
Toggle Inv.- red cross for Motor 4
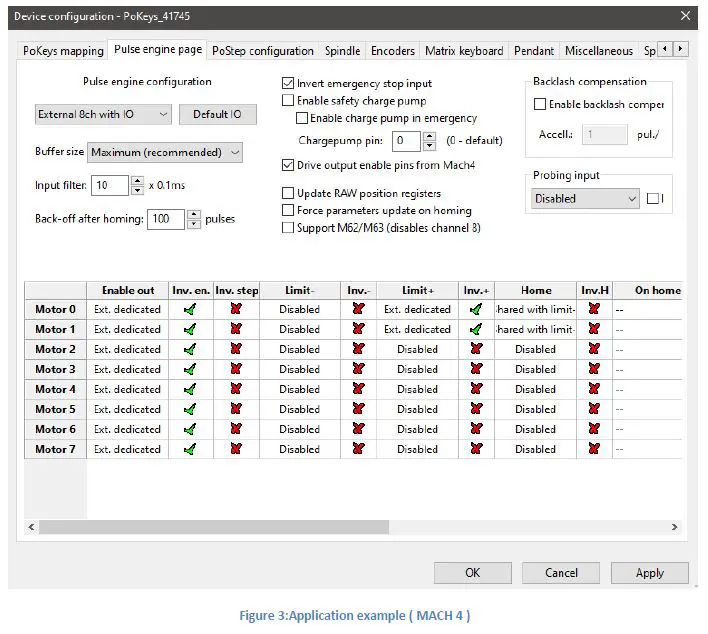coord(359,389)
